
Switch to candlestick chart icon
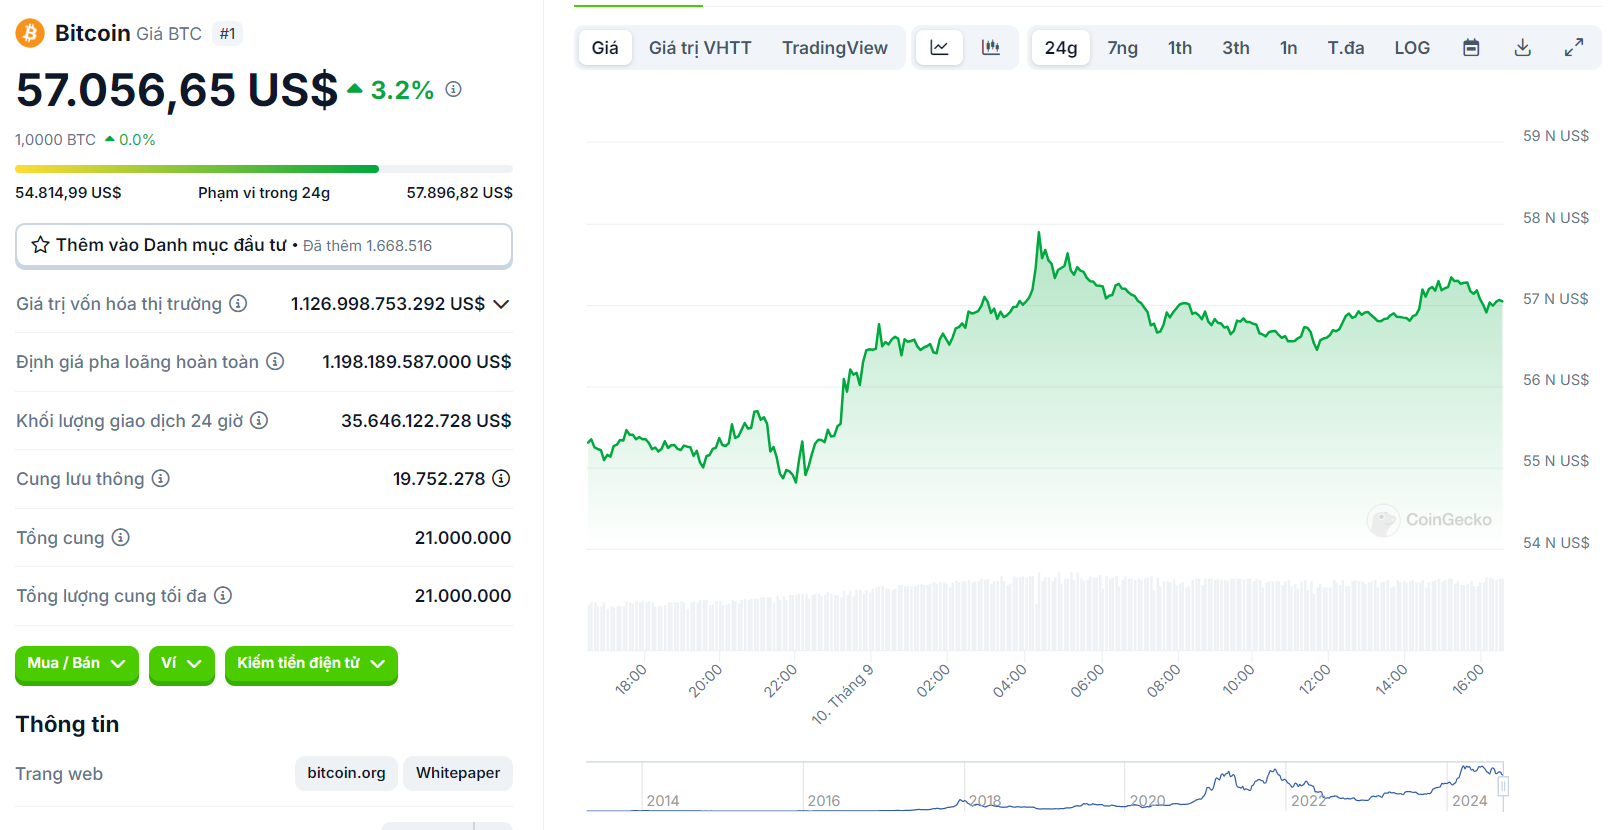[x=991, y=47]
